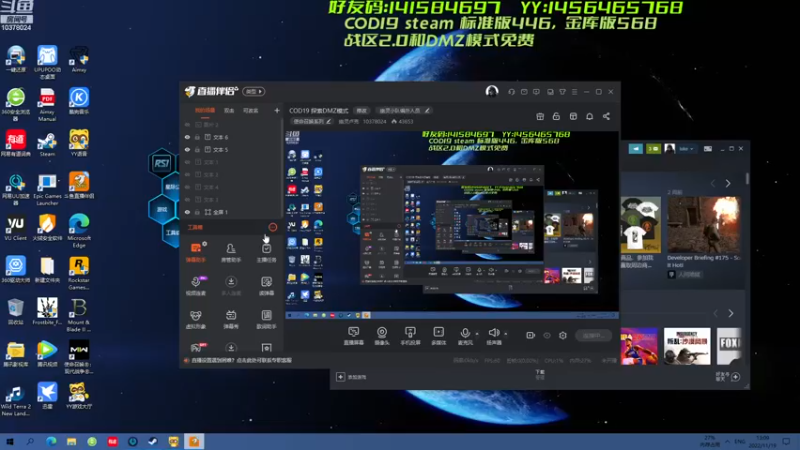Open the T-shirt merchandise thumbnail in Steam
This screenshot has width=800, height=450.
click(640, 225)
